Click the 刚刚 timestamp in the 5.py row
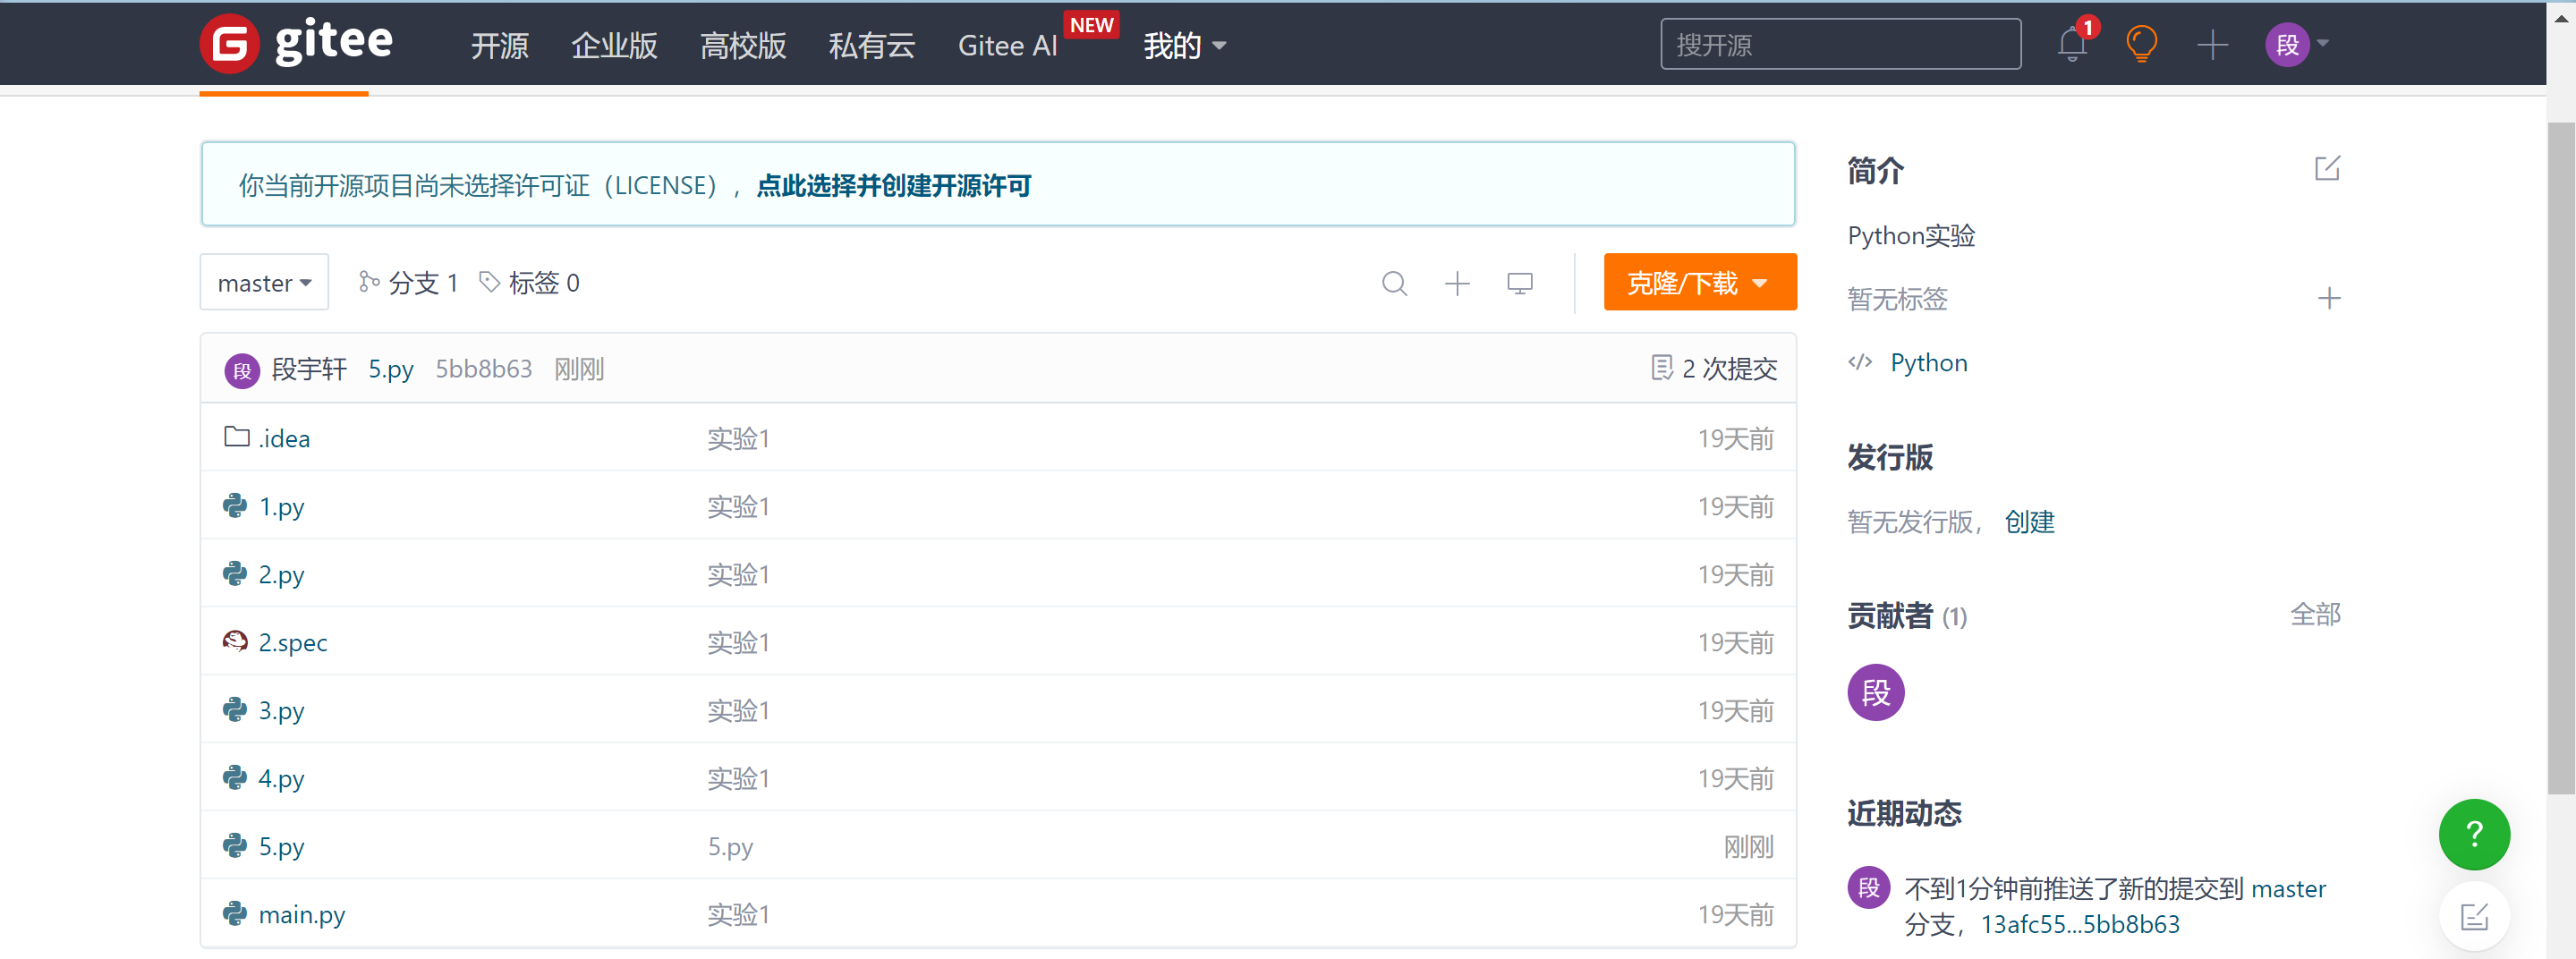 tap(1748, 847)
